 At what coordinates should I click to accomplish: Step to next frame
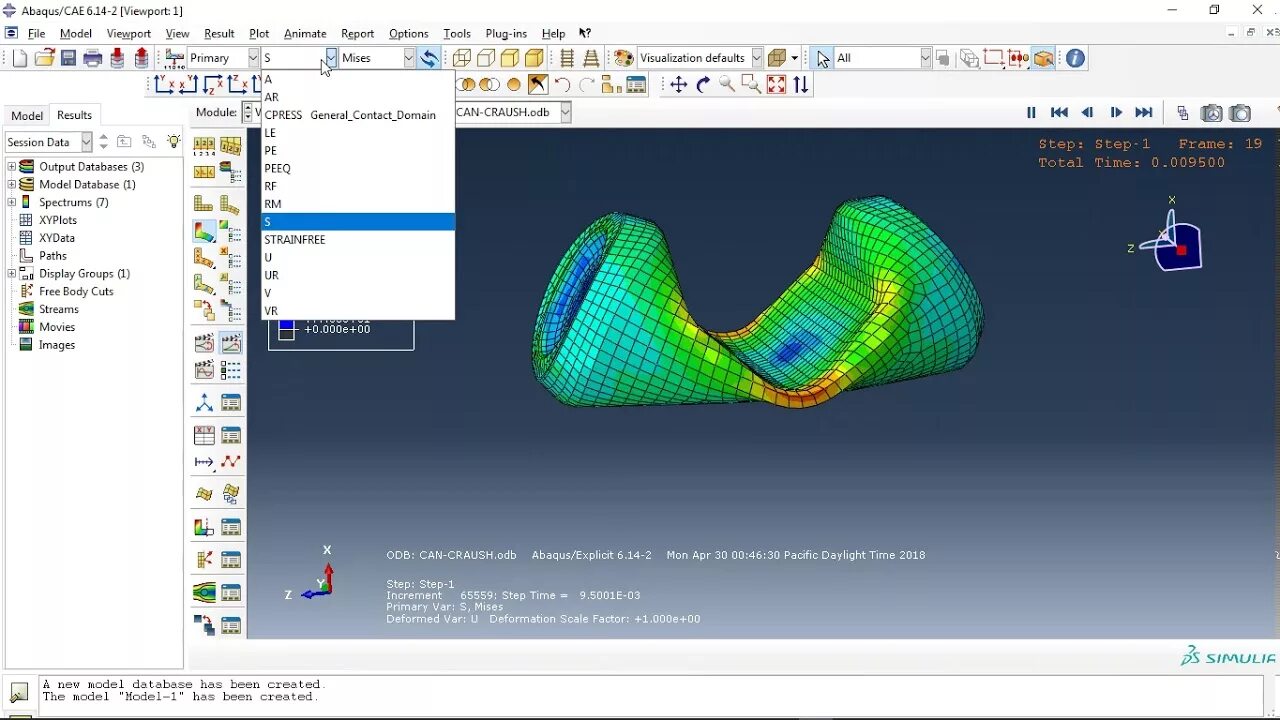pos(1115,113)
